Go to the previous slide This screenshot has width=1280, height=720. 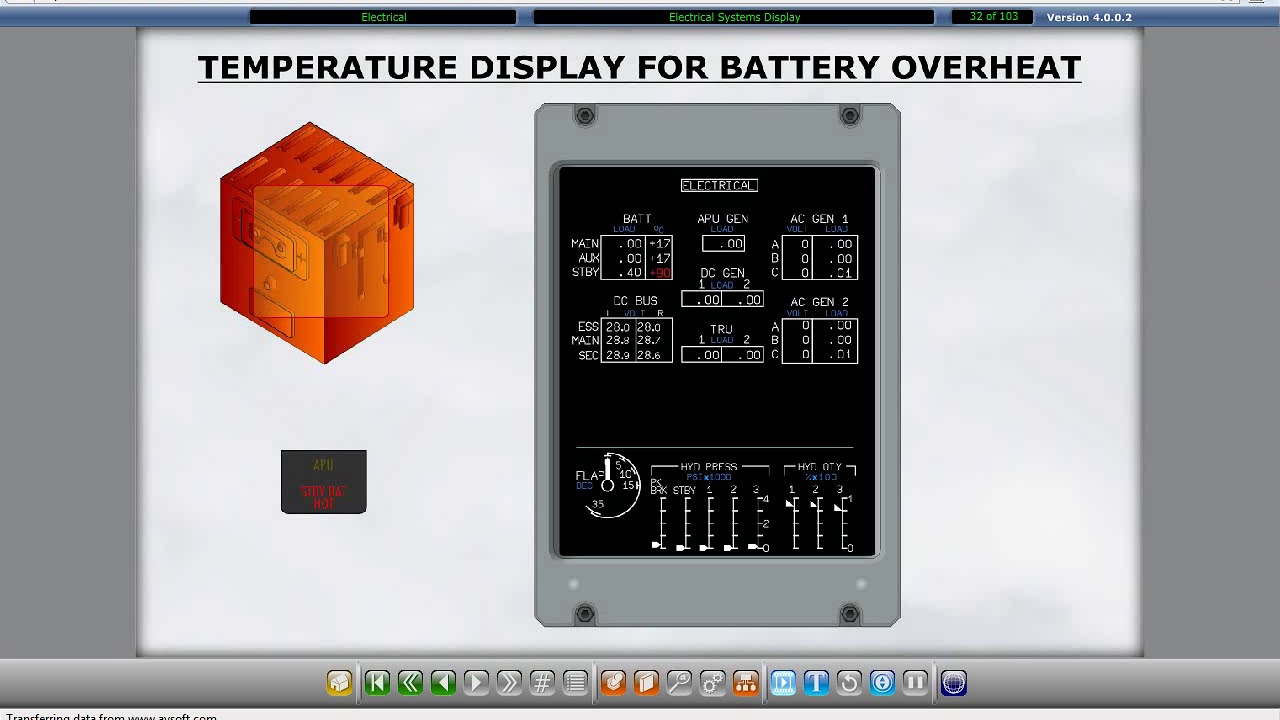click(443, 683)
